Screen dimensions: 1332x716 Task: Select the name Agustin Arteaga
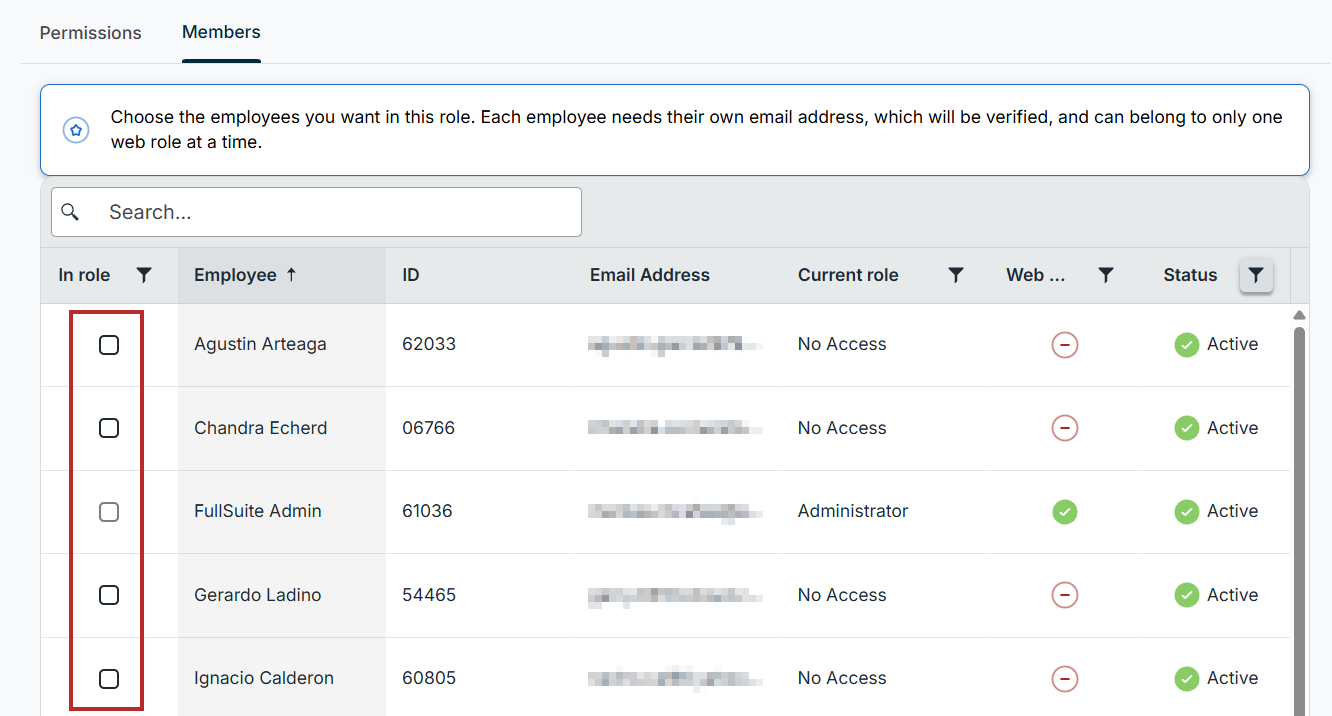(x=260, y=344)
